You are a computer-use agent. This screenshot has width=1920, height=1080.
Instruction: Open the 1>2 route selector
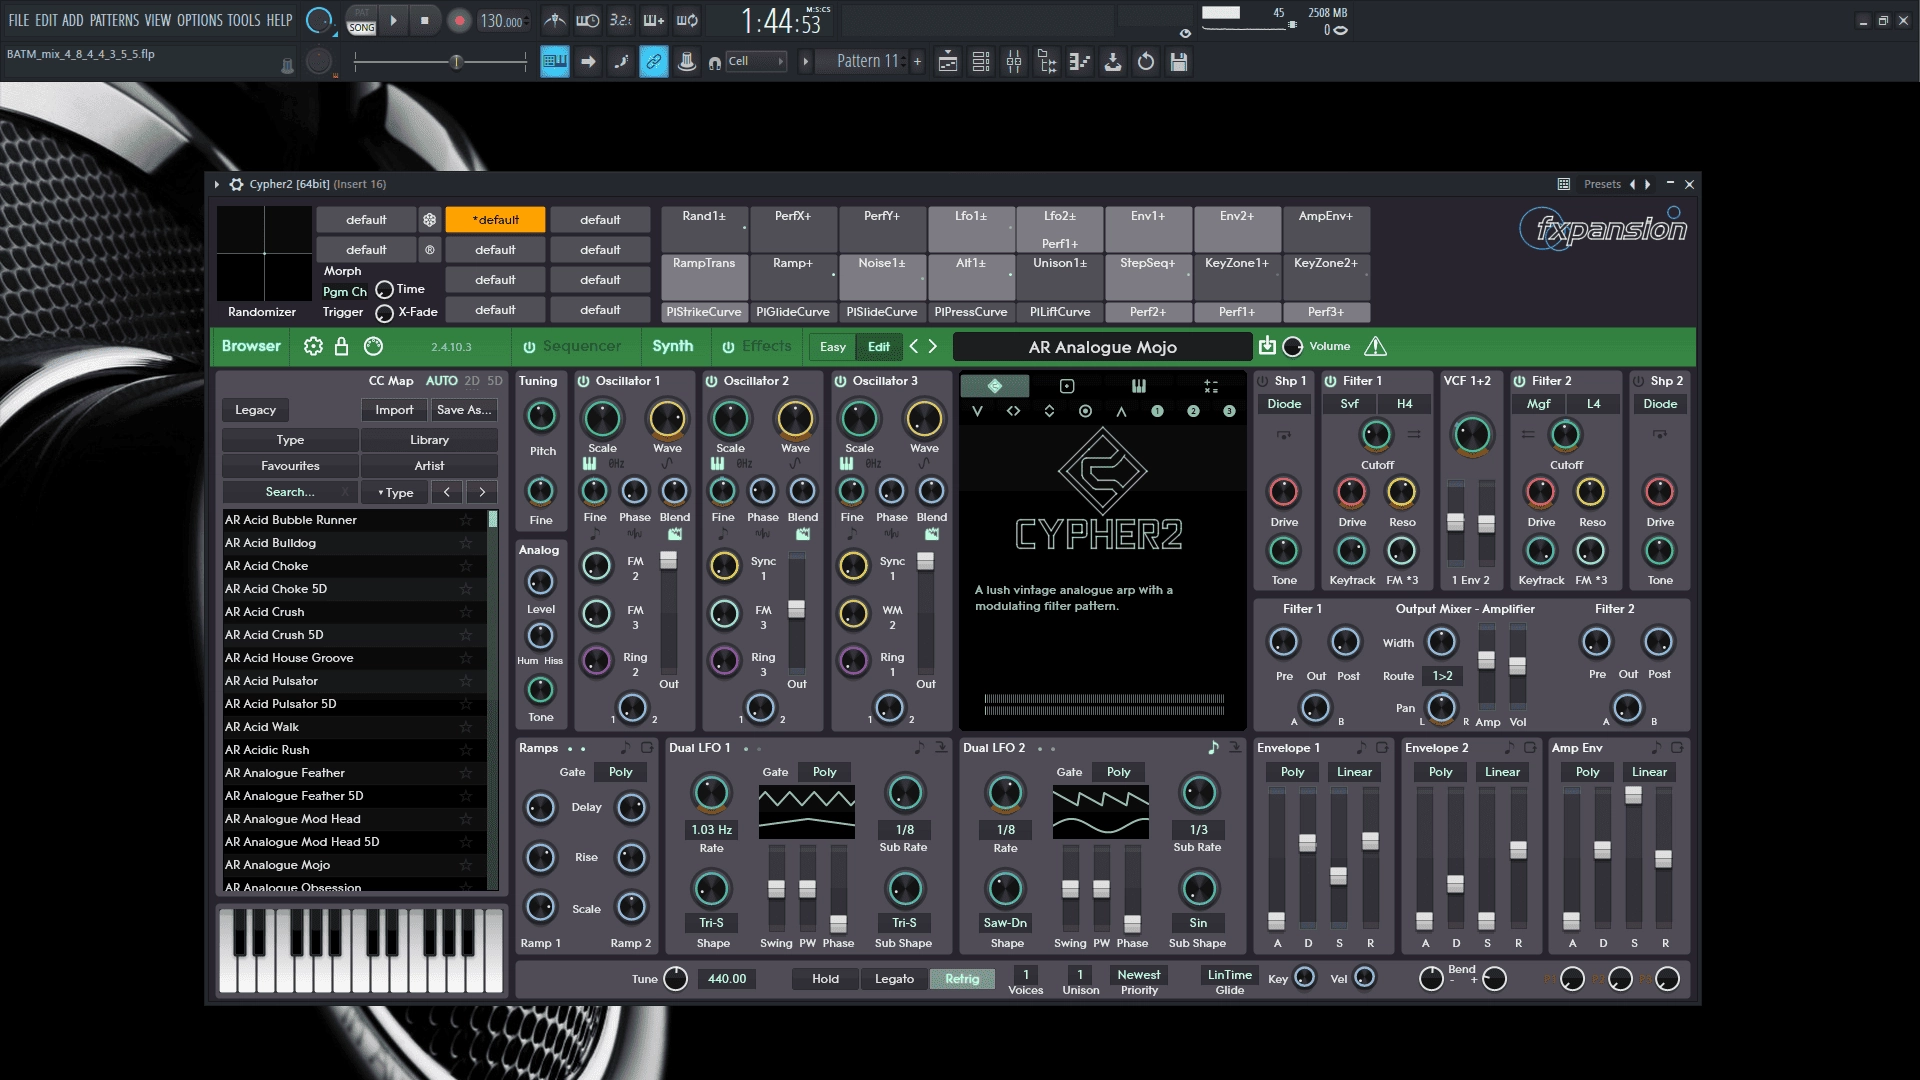click(x=1442, y=676)
